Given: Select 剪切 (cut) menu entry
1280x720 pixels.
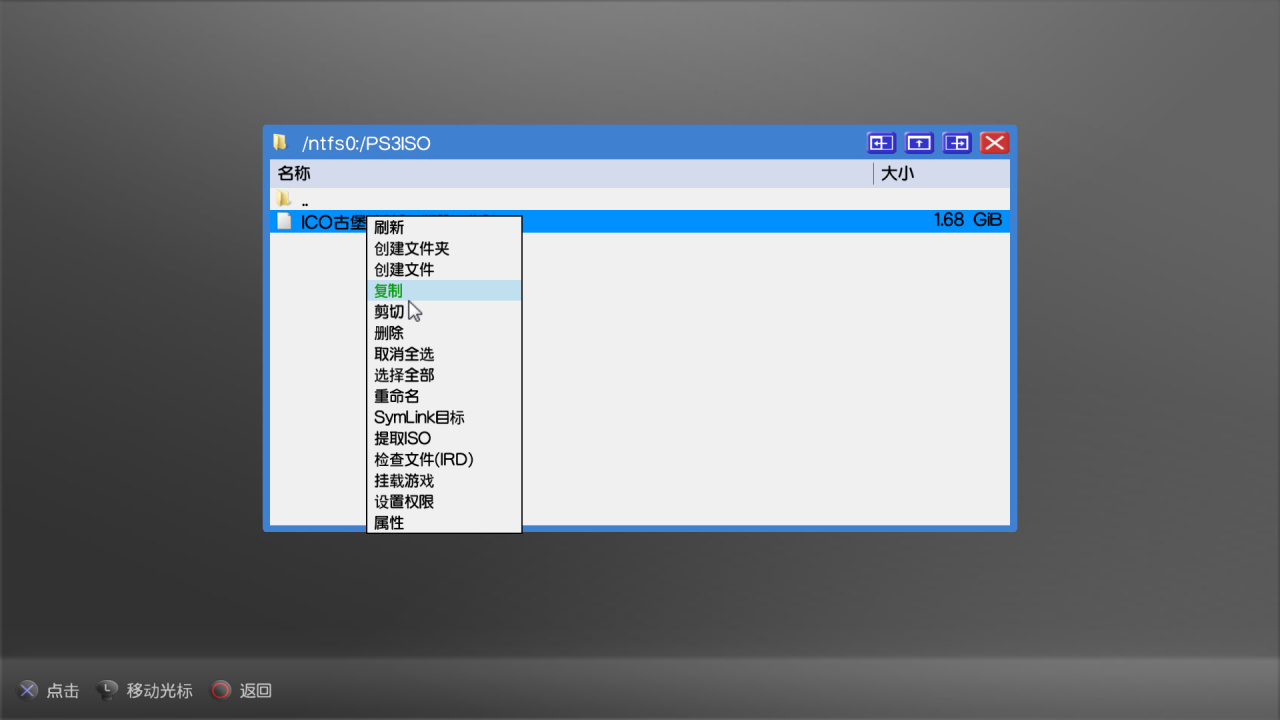Looking at the screenshot, I should 444,312.
